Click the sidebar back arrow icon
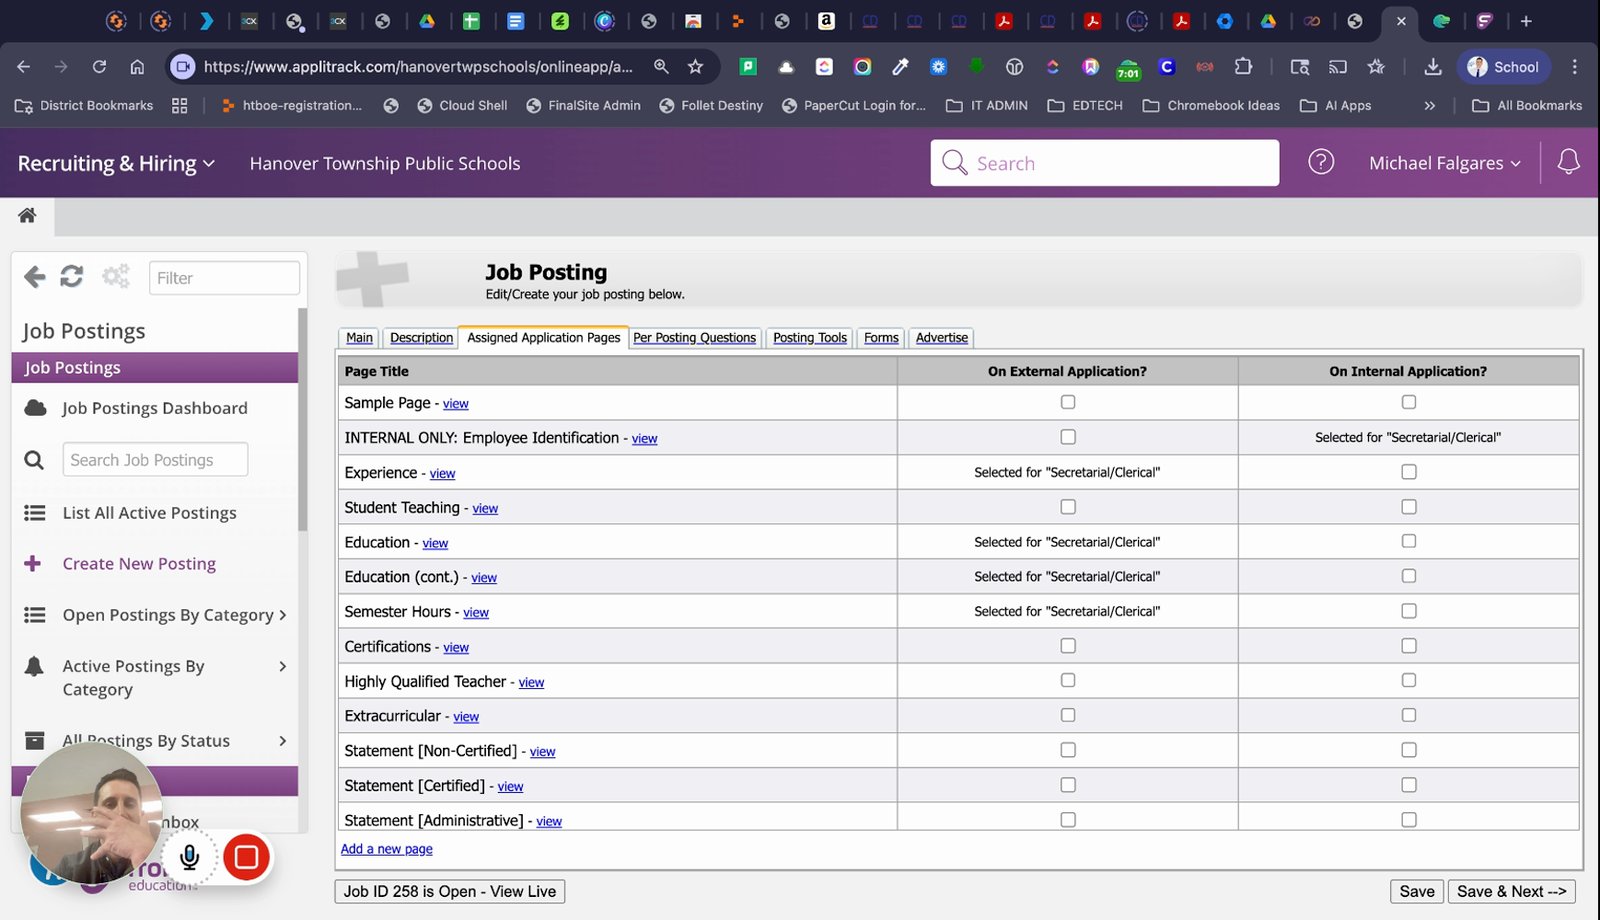The height and width of the screenshot is (920, 1600). click(x=35, y=277)
